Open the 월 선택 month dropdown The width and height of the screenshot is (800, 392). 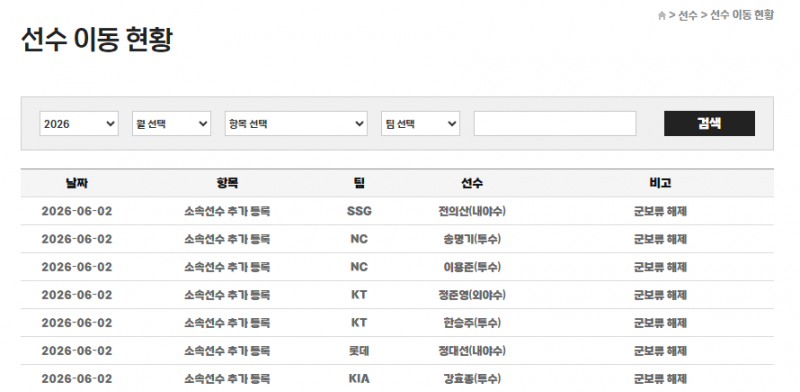(171, 124)
